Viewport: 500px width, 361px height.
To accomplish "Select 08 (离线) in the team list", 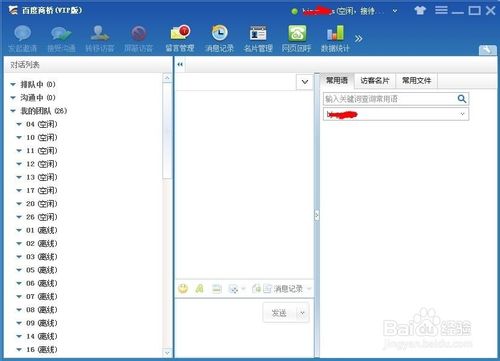I will click(x=42, y=310).
